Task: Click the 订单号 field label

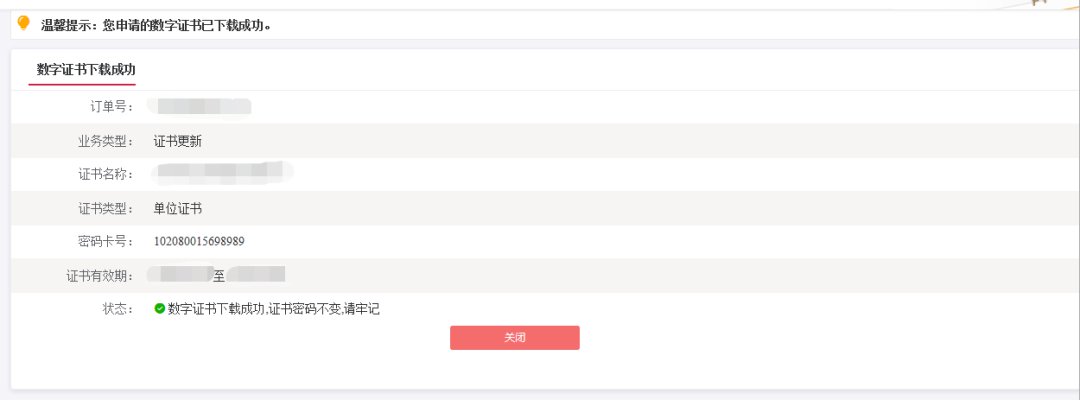Action: [111, 106]
